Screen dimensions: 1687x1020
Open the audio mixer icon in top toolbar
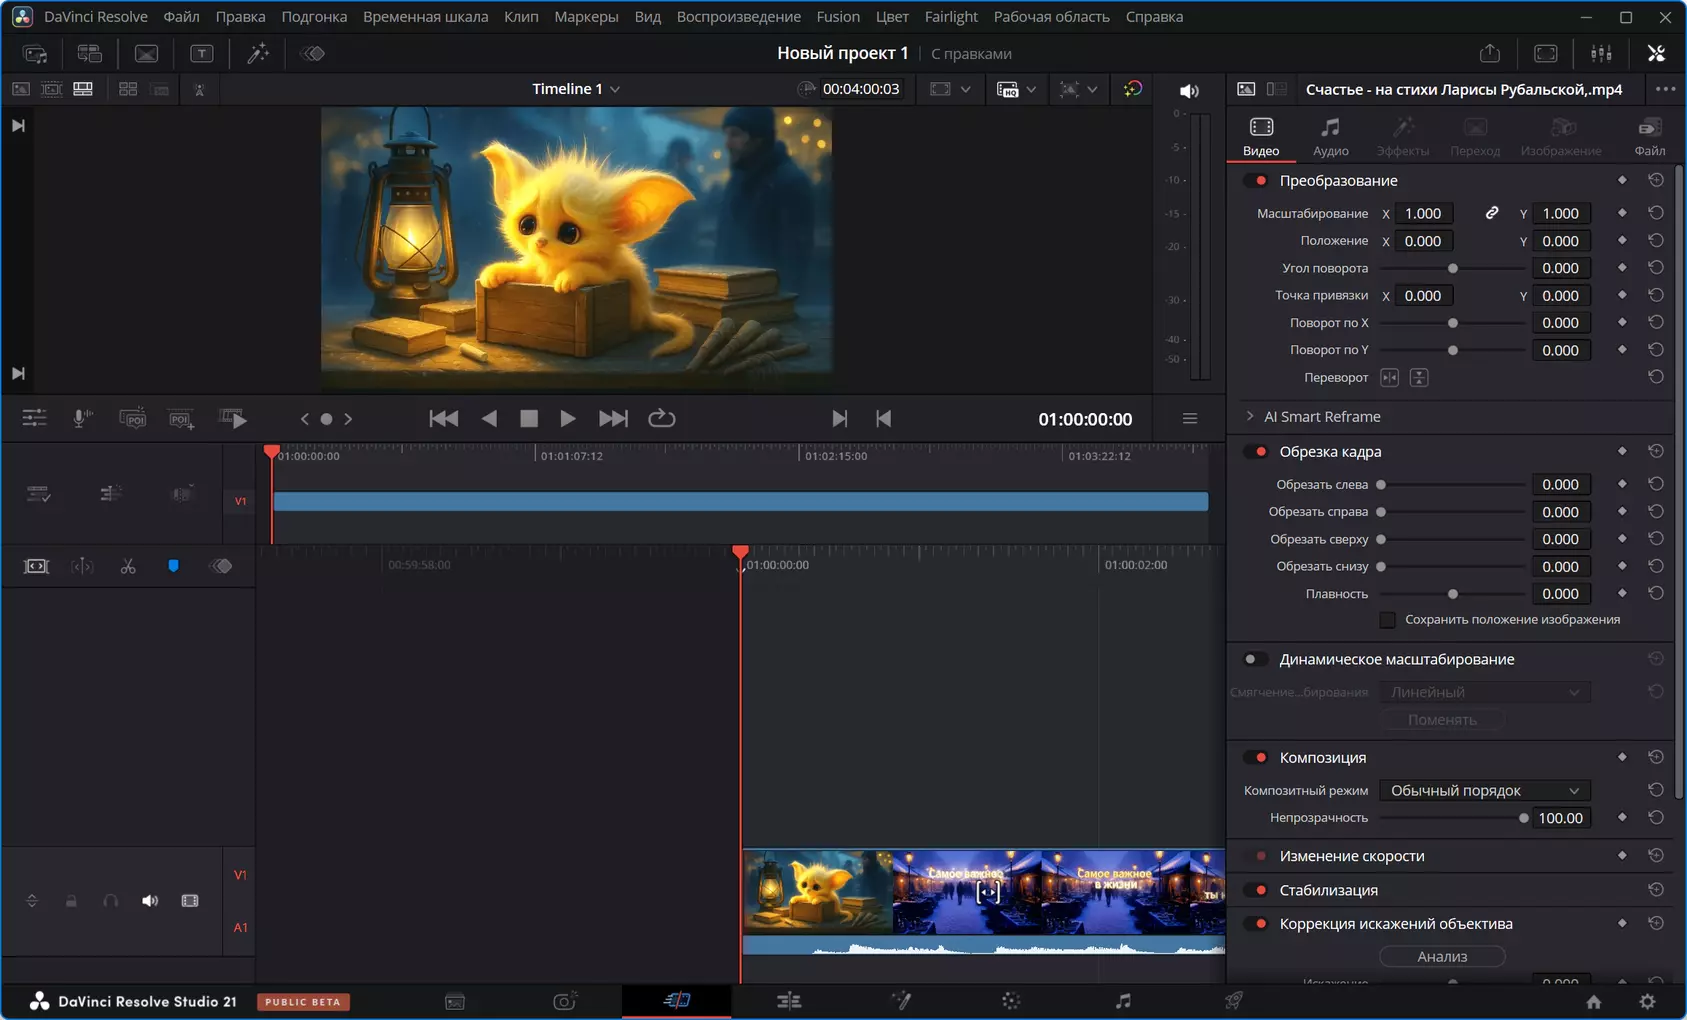click(x=1601, y=54)
